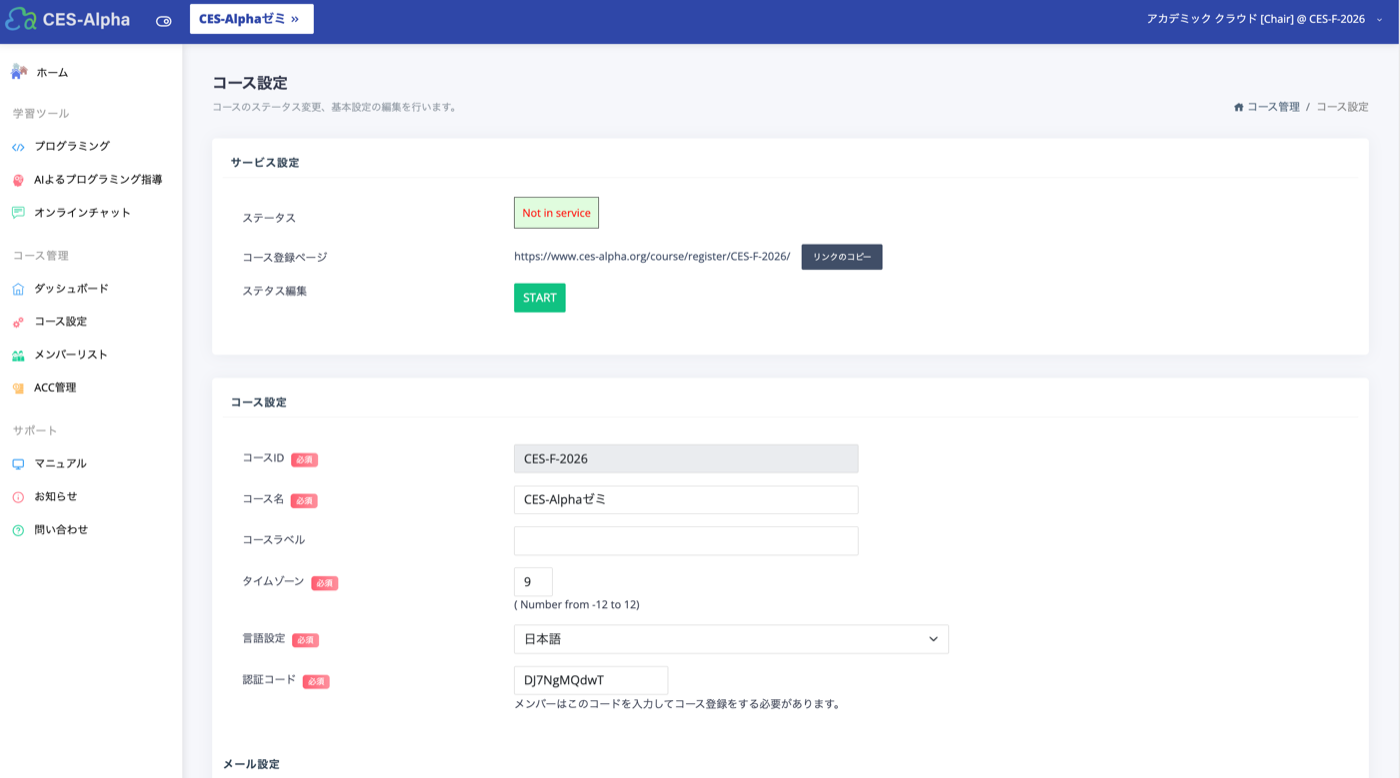Click the CES-Alphaゼミ course switcher button
Viewport: 1400px width, 778px height.
251,19
